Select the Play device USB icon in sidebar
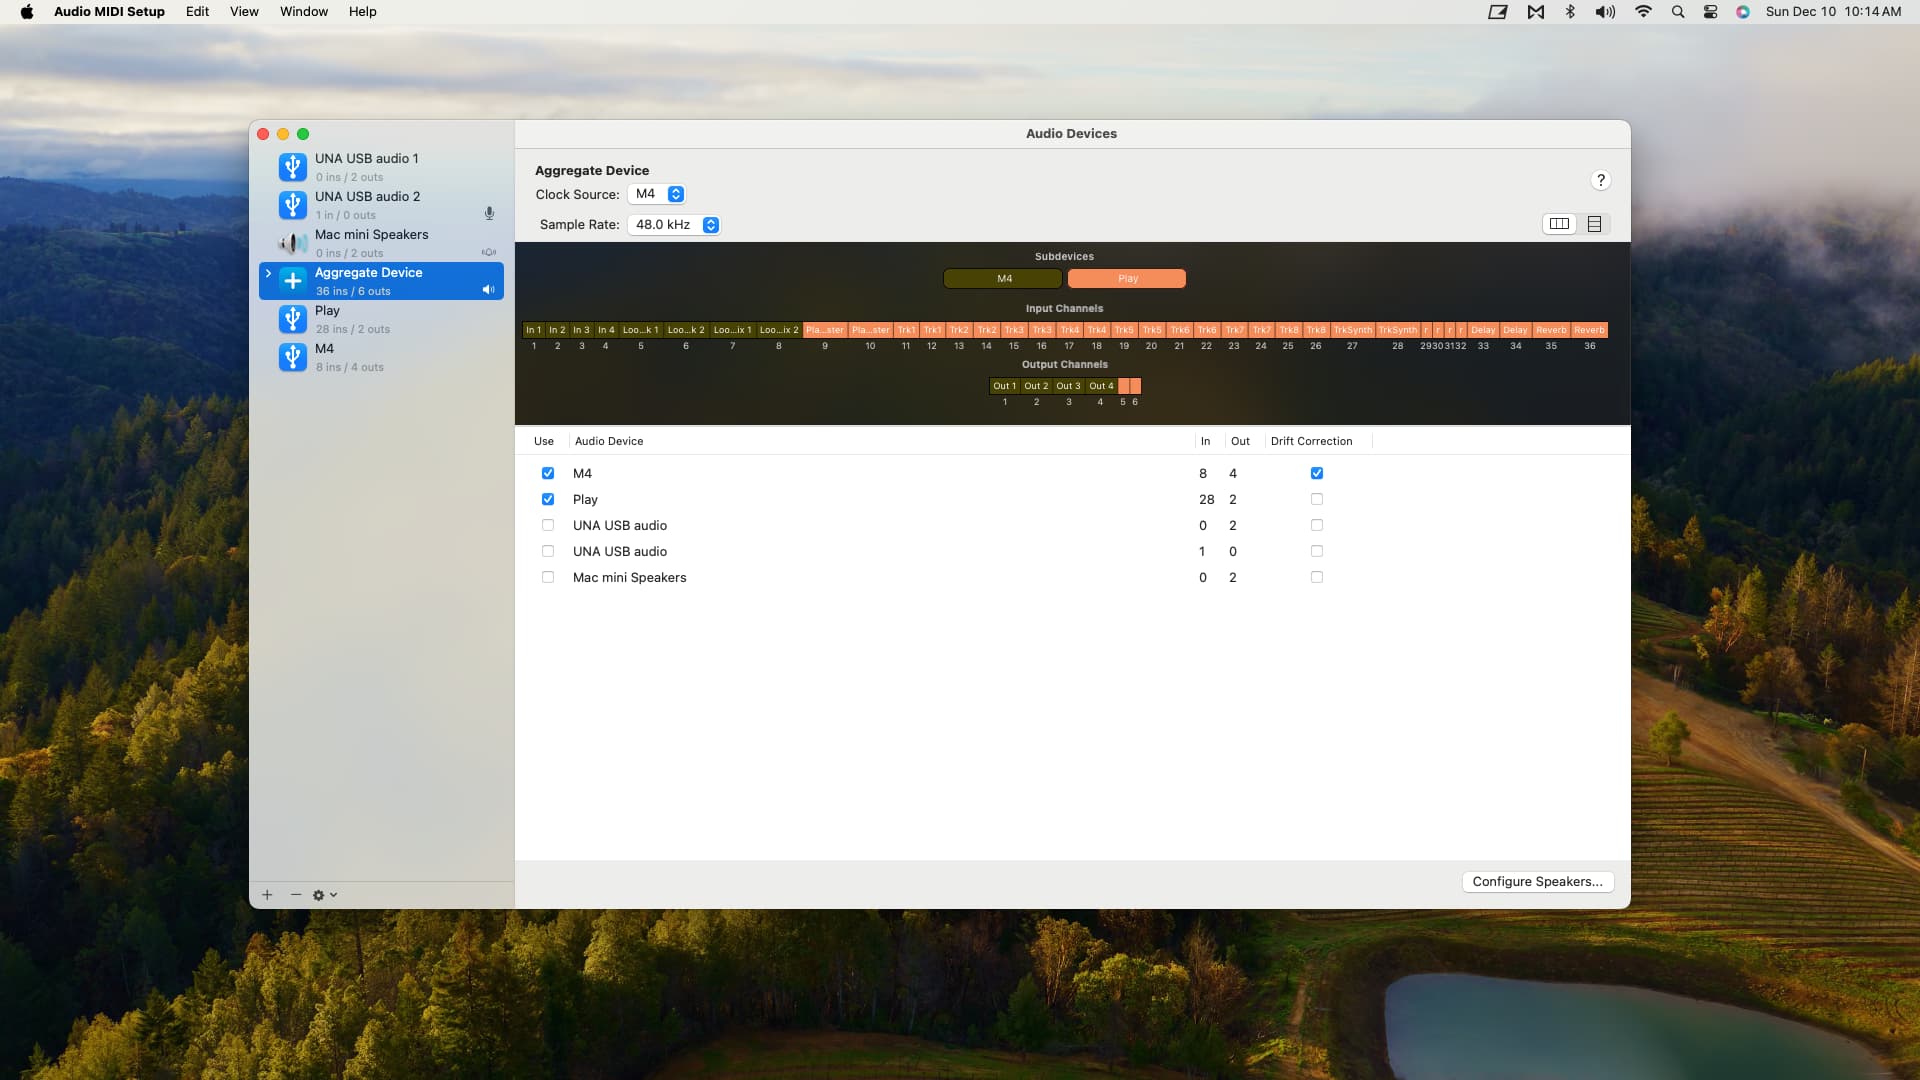The image size is (1920, 1080). click(292, 319)
